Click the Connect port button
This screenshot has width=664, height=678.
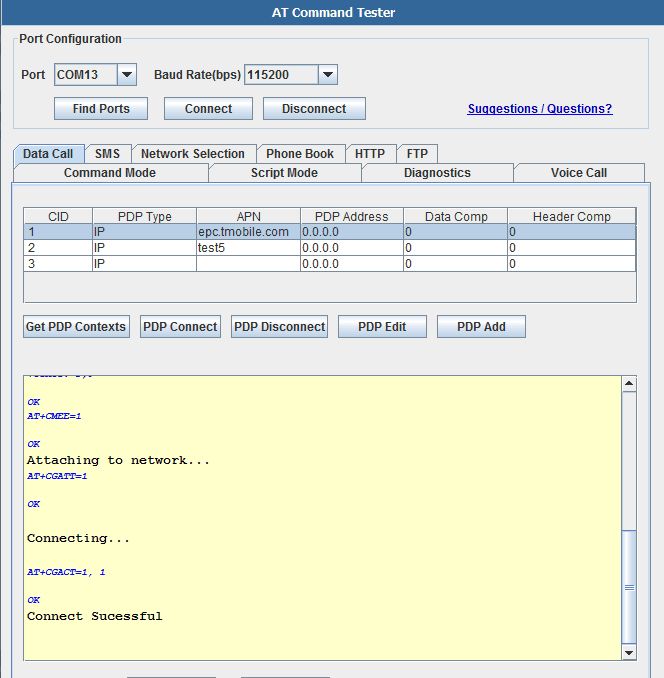click(x=208, y=109)
